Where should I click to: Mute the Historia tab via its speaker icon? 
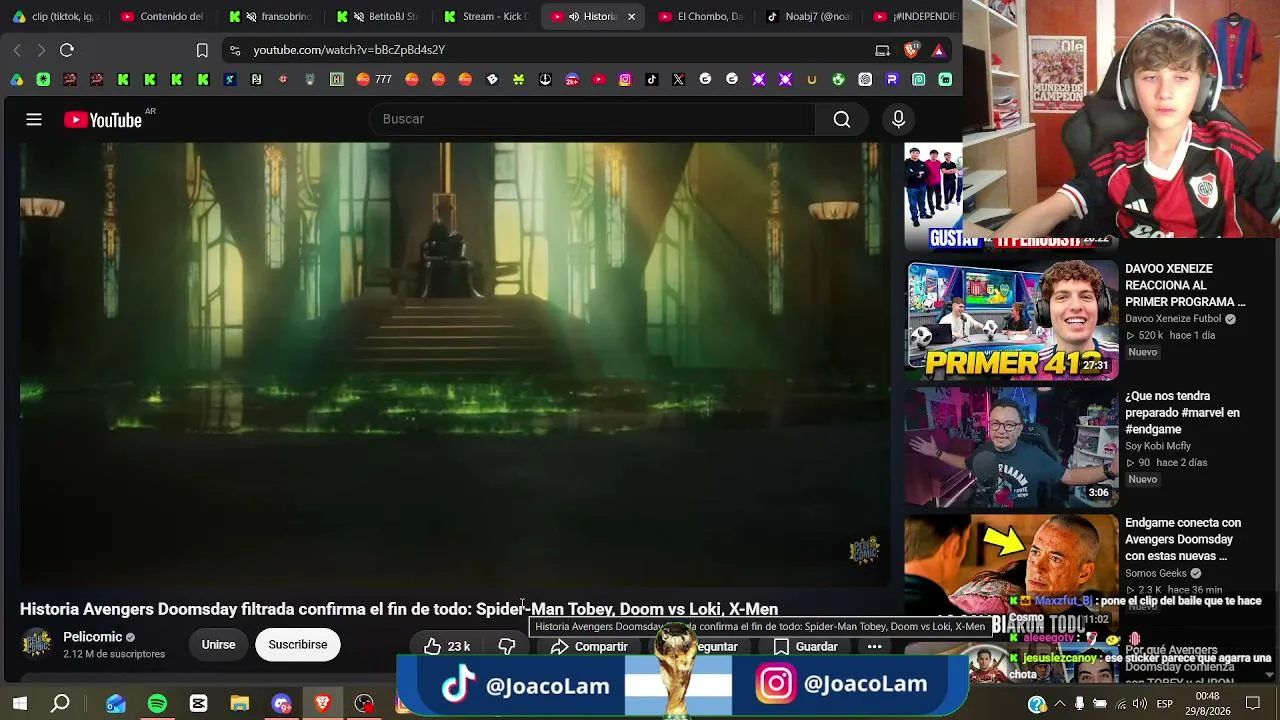point(574,17)
